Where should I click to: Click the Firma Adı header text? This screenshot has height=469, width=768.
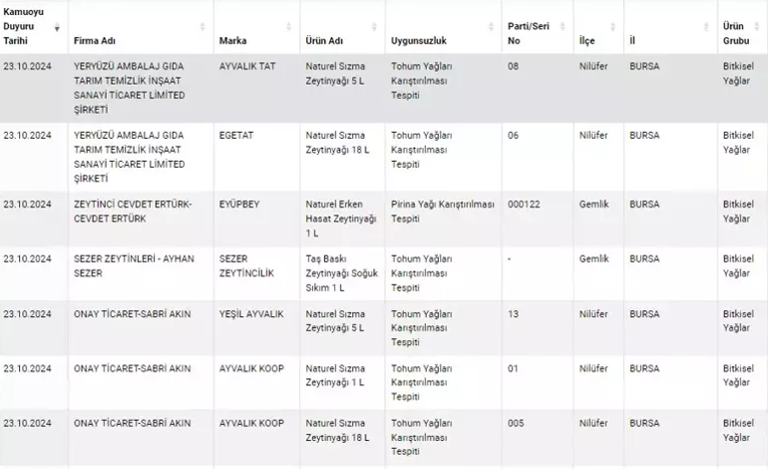pos(95,41)
